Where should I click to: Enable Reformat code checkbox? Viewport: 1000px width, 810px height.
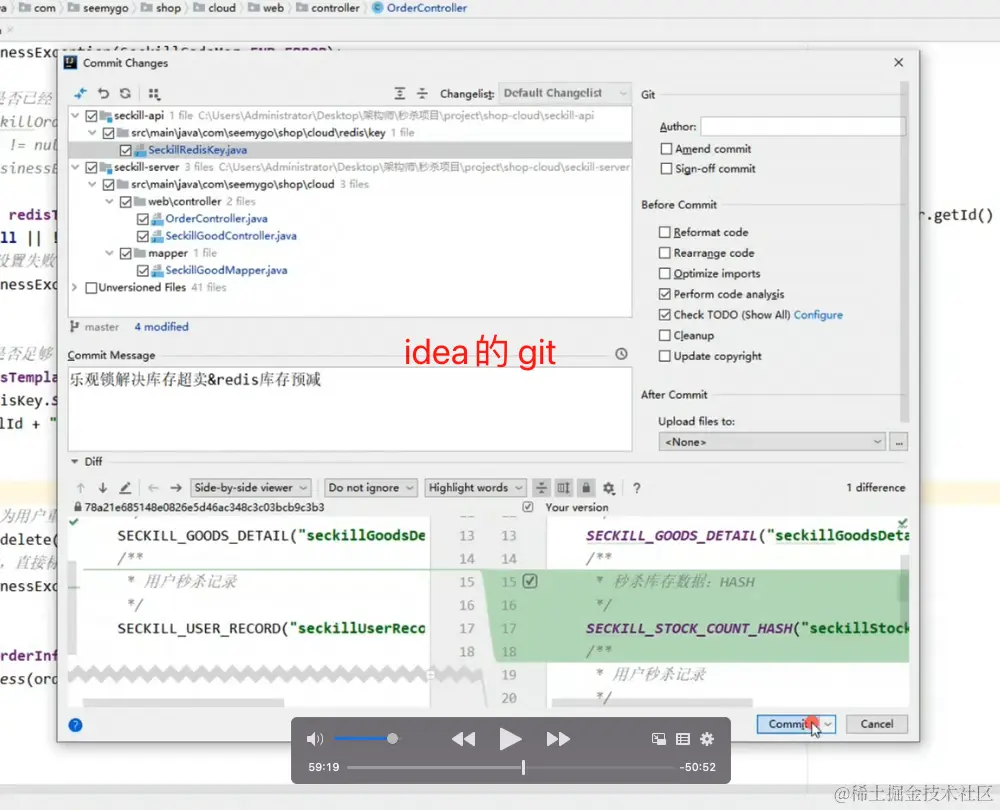[x=665, y=232]
